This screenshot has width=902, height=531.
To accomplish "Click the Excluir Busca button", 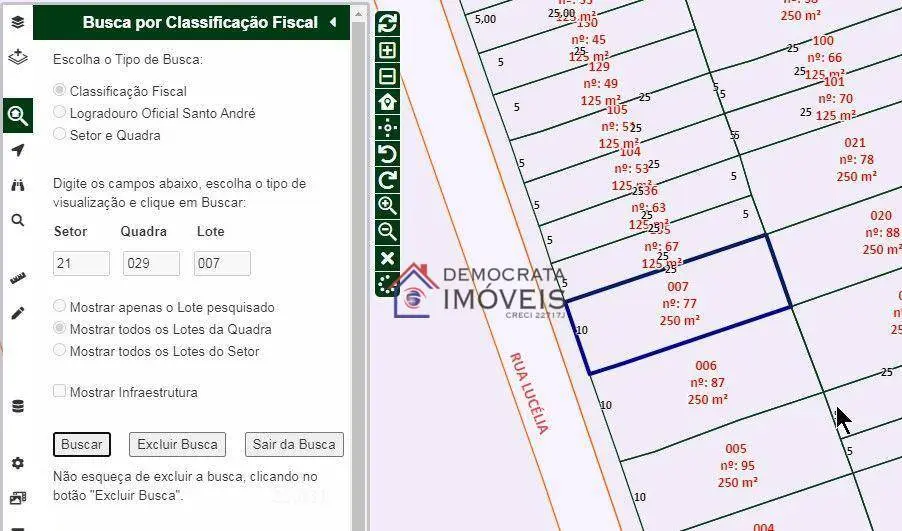I will (x=177, y=444).
